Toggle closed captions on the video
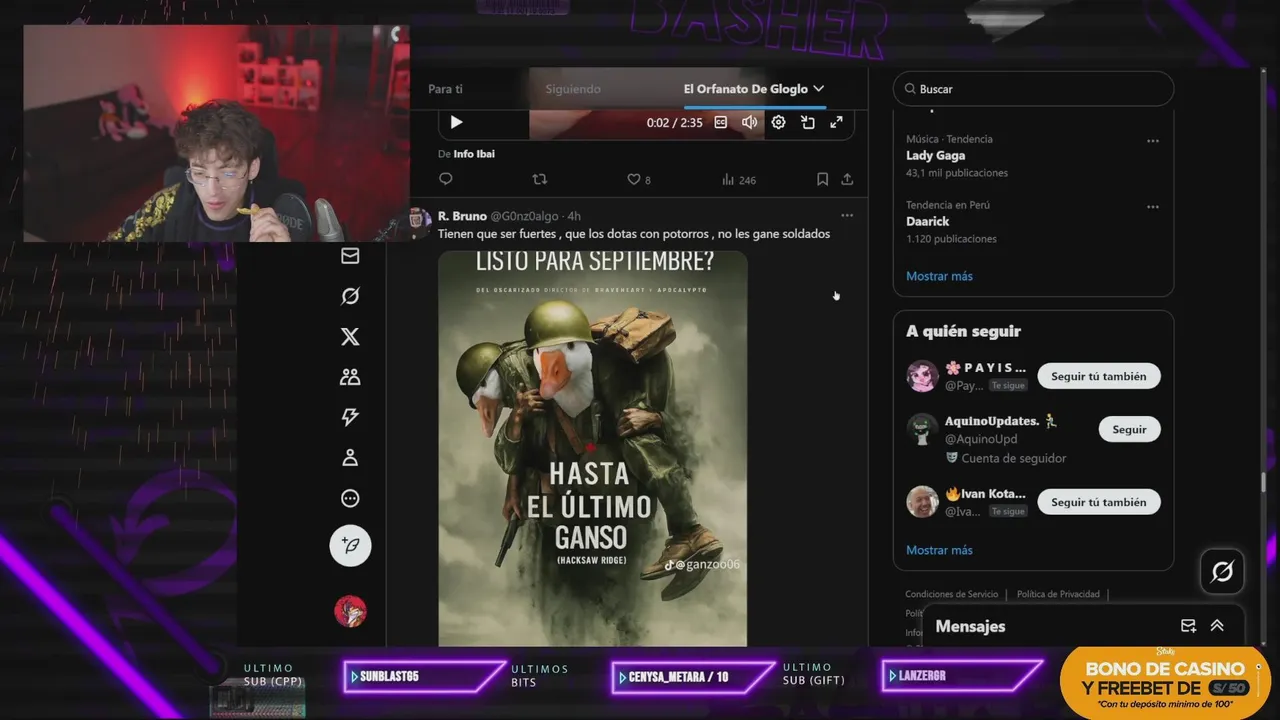The image size is (1280, 720). [720, 122]
